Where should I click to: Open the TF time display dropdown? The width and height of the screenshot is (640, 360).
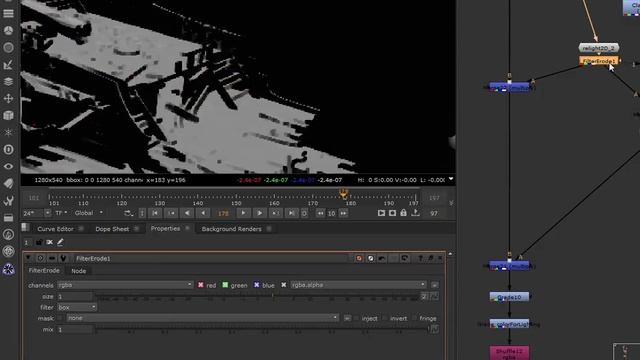[x=61, y=213]
